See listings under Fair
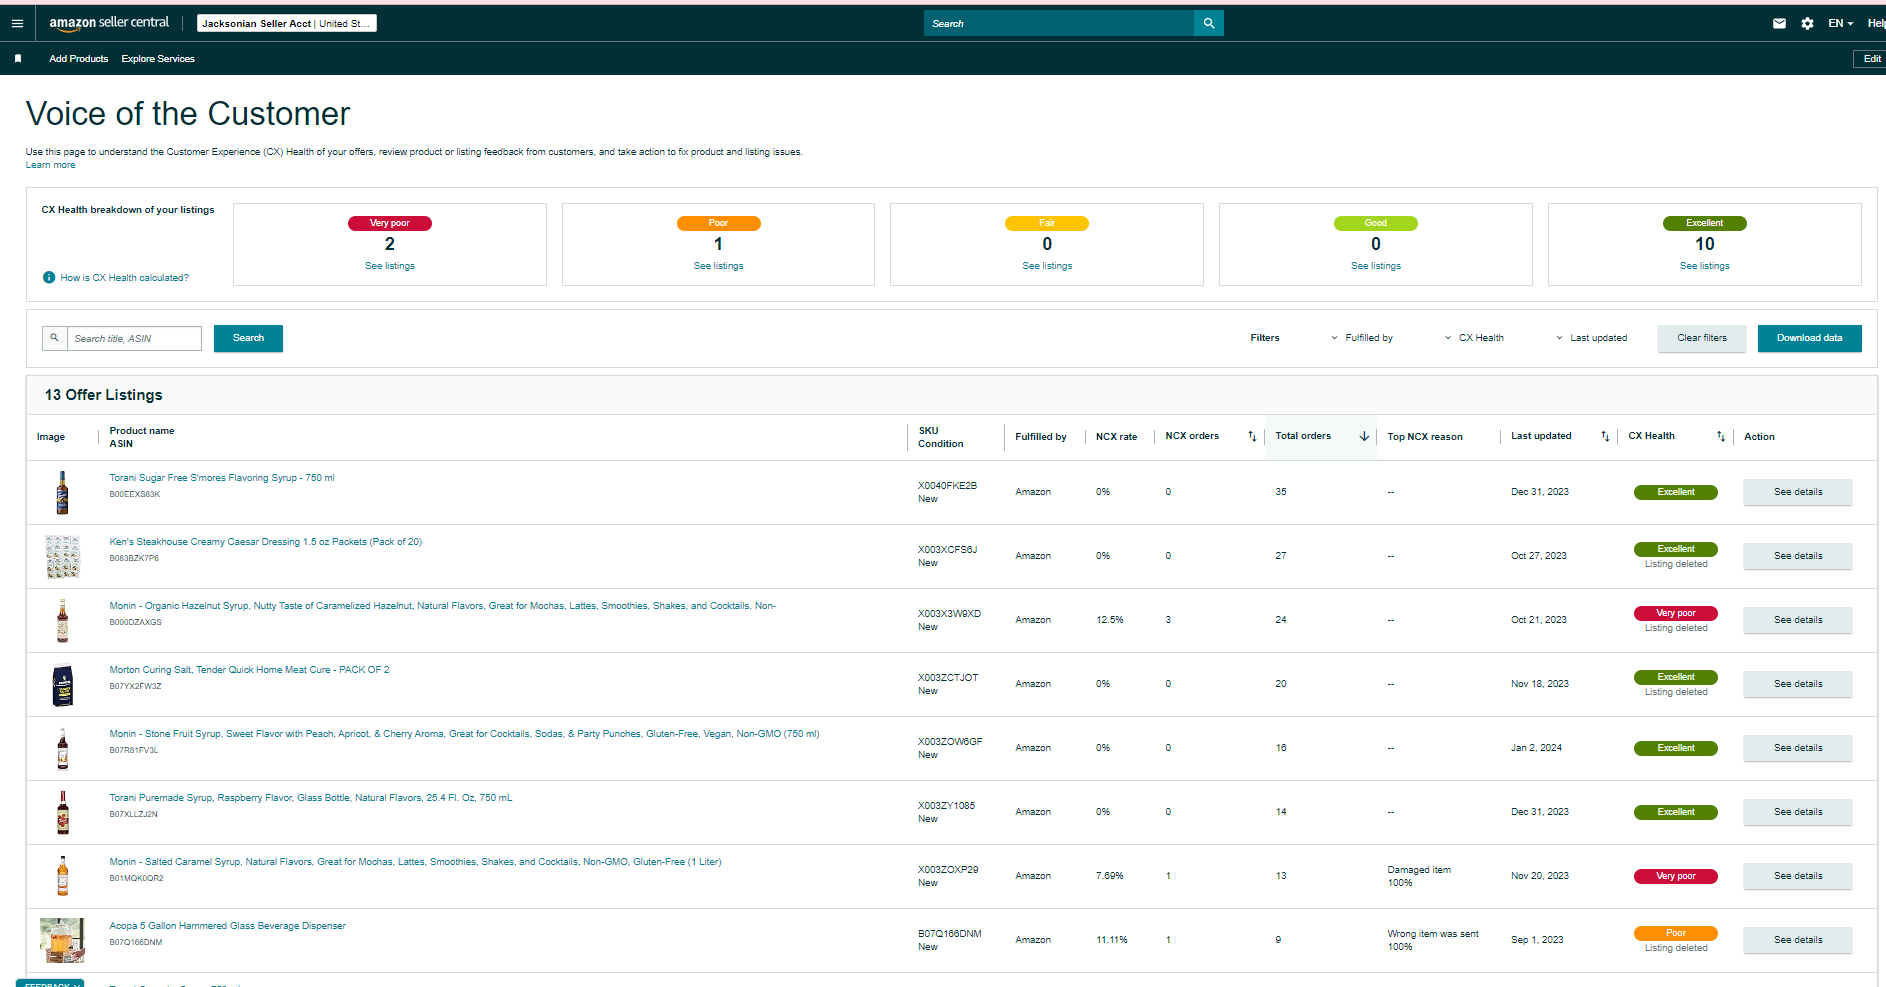 (1047, 266)
